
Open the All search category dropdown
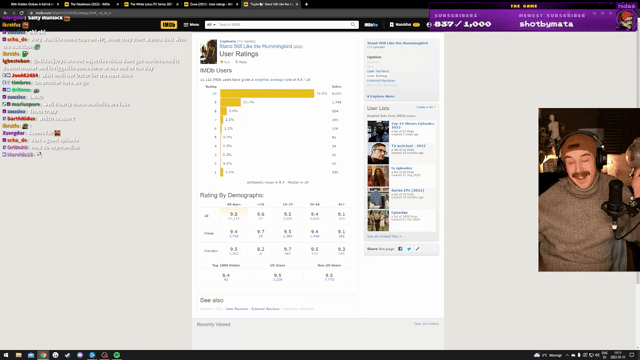click(211, 24)
